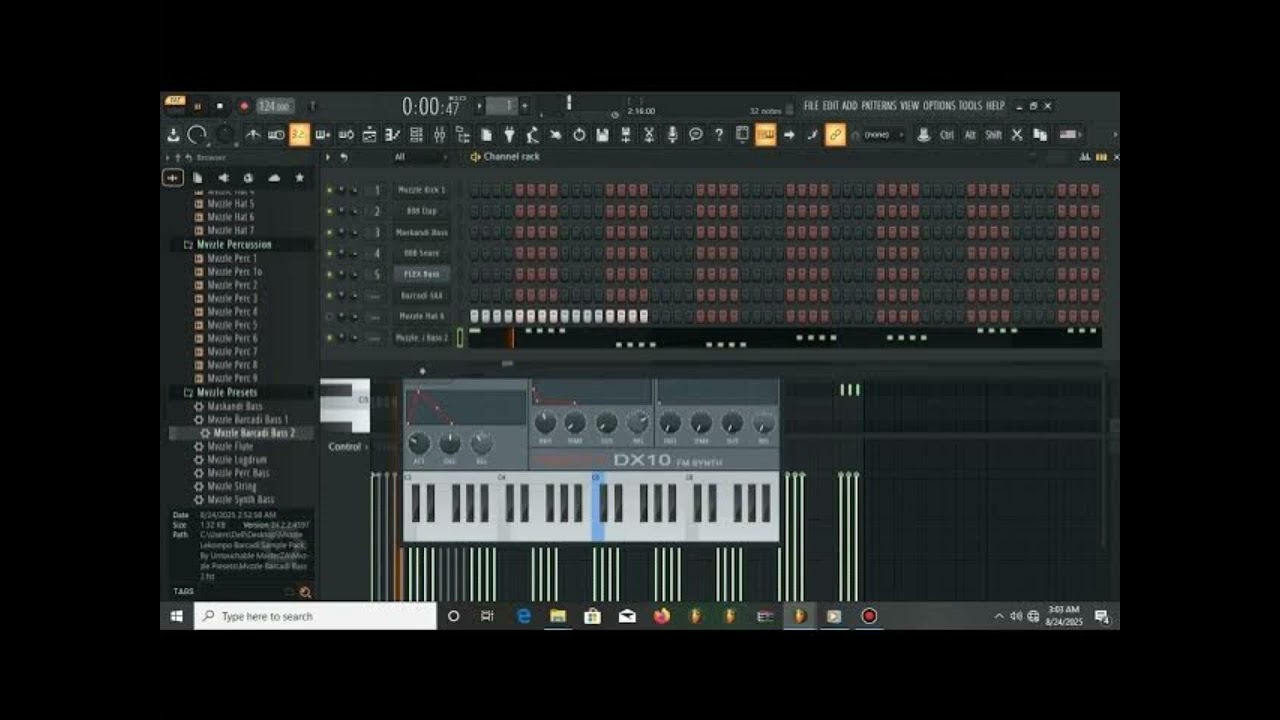
Task: Click the microphone recording icon
Action: tap(673, 134)
